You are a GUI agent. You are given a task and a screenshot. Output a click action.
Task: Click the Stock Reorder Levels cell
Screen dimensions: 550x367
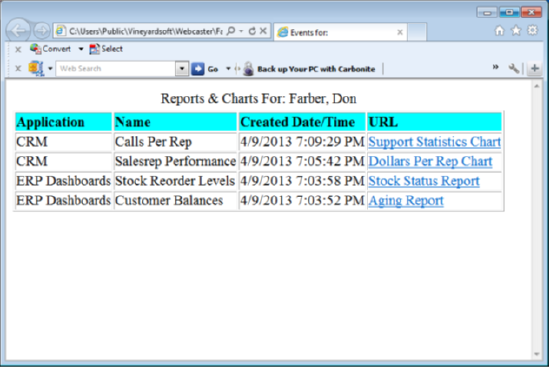pos(175,181)
